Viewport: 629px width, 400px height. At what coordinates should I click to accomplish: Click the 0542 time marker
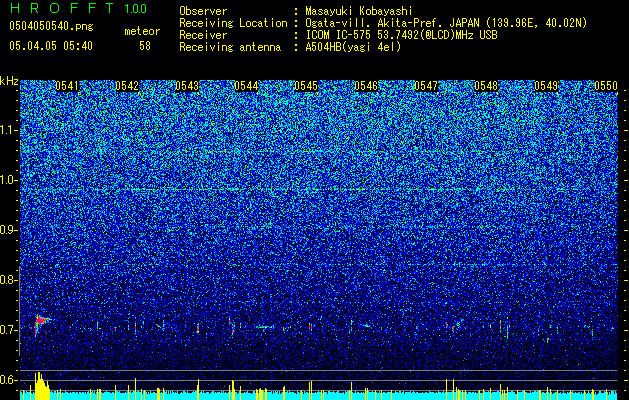coord(127,86)
